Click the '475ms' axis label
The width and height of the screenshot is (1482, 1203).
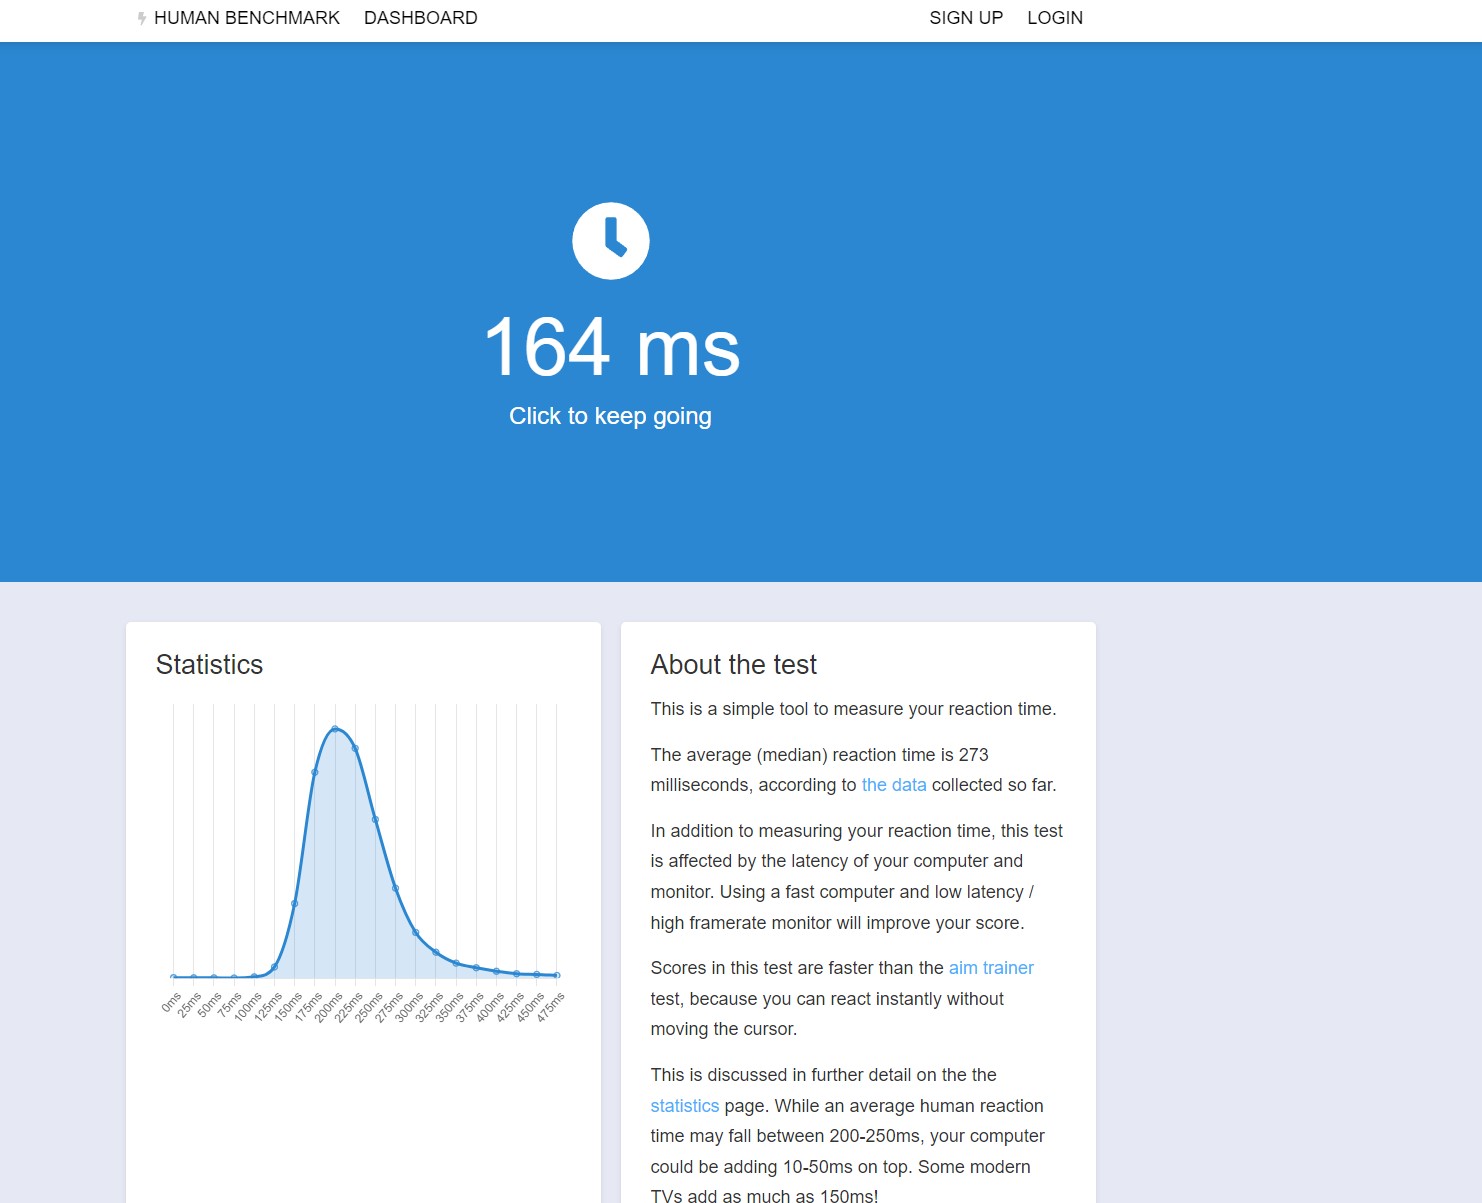tap(551, 1006)
